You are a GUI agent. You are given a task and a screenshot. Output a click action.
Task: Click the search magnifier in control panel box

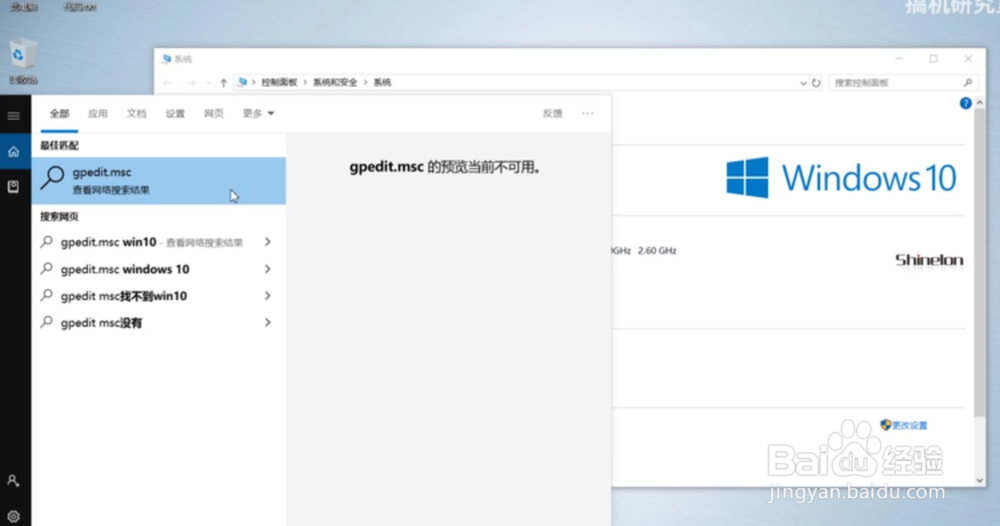tap(967, 83)
